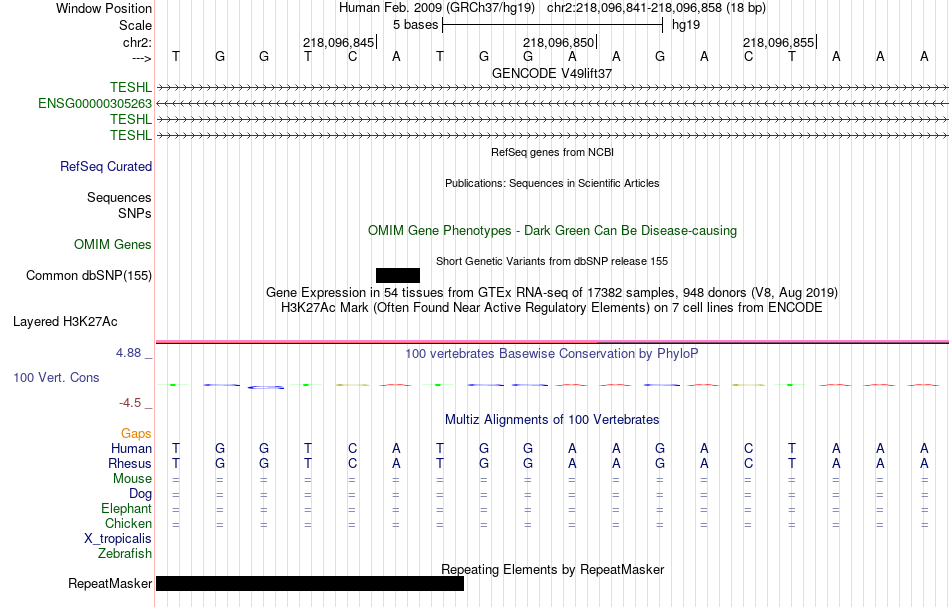
Task: Click the Elephant species alignment label
Action: coord(127,509)
